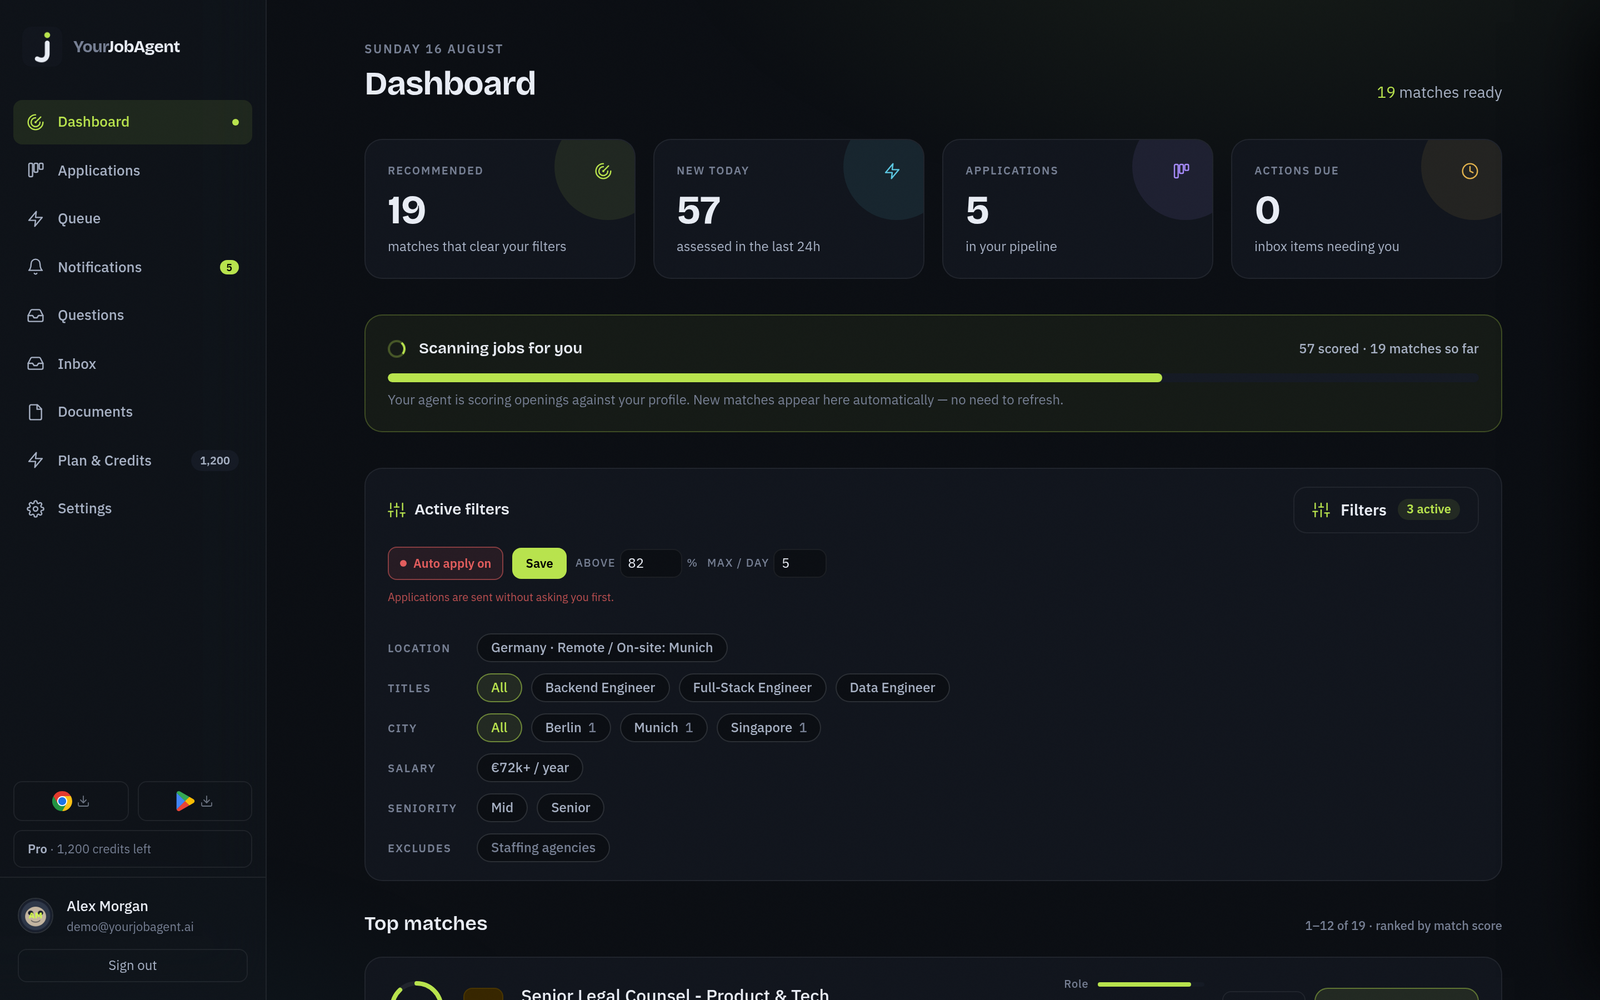
Task: Click the Settings gear icon
Action: point(36,509)
